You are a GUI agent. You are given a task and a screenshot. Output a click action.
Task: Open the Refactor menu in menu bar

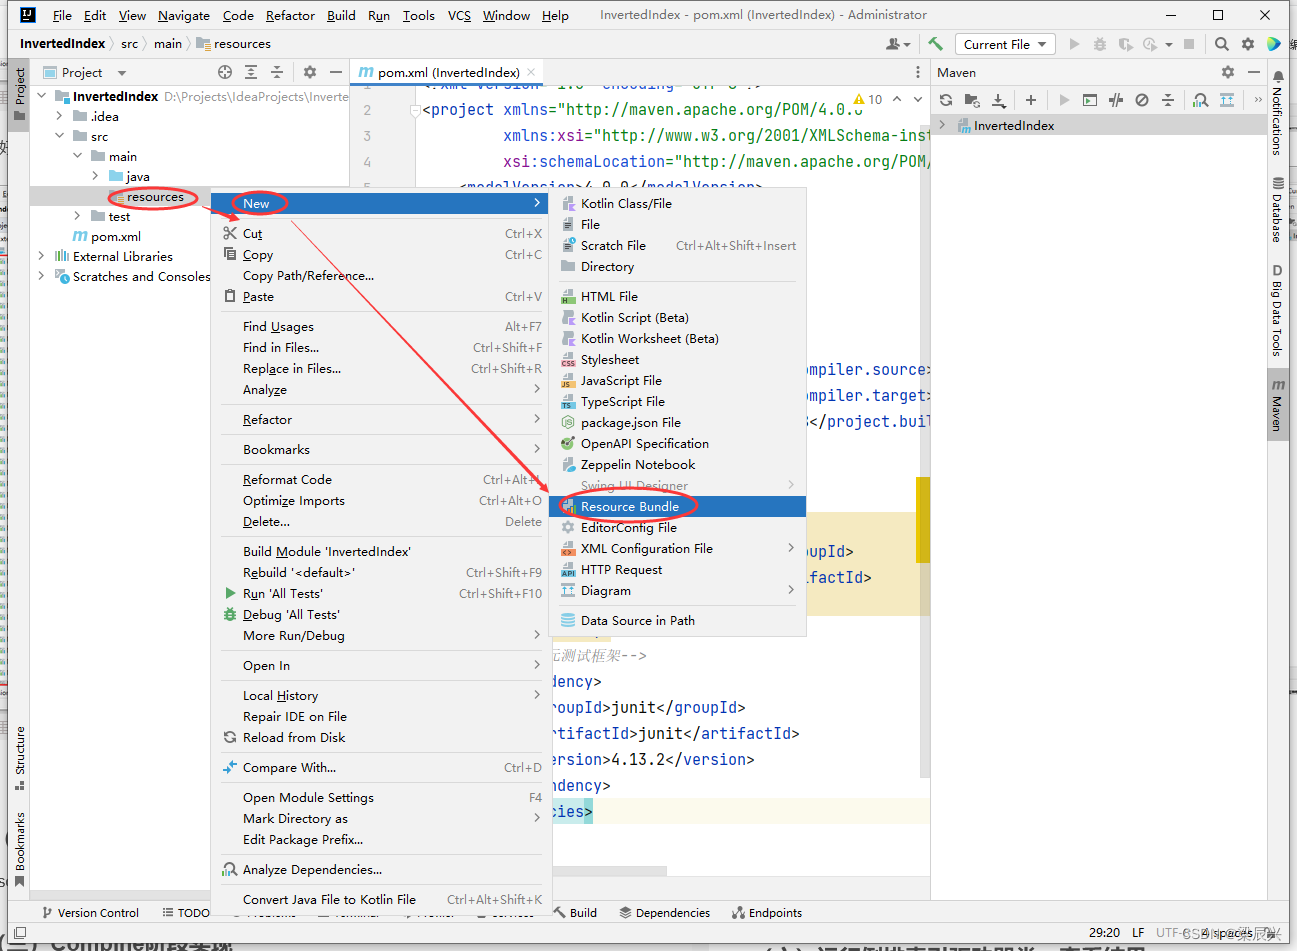click(290, 15)
